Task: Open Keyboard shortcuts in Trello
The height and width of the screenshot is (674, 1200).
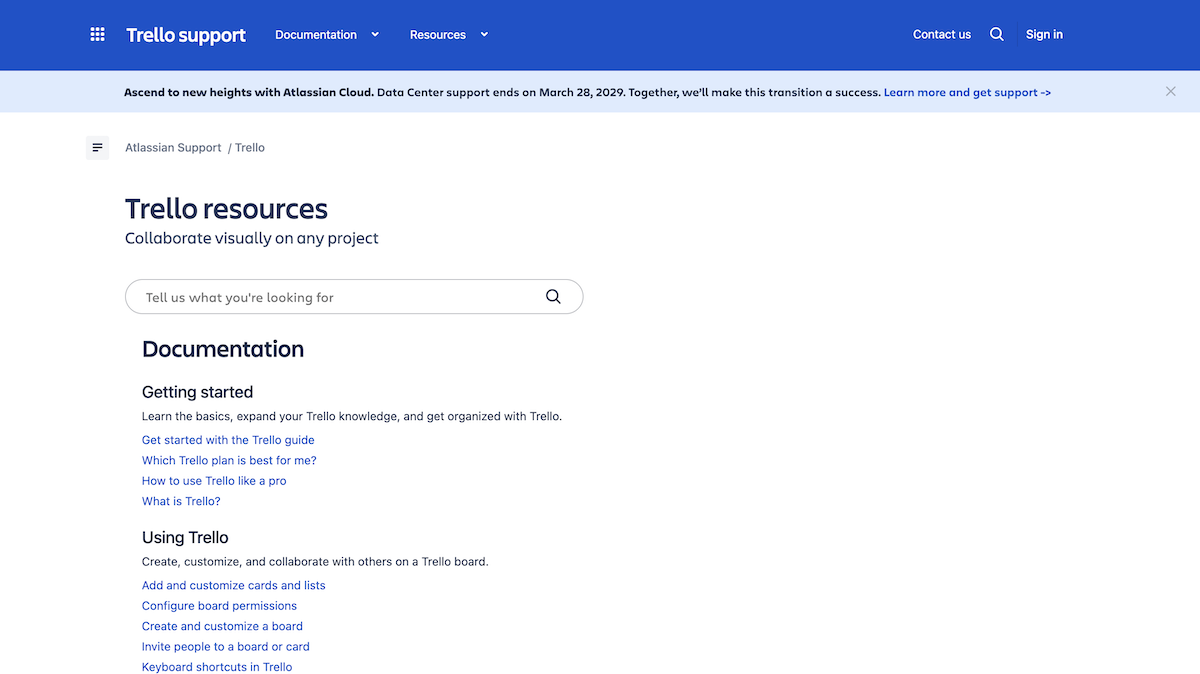Action: [x=217, y=666]
